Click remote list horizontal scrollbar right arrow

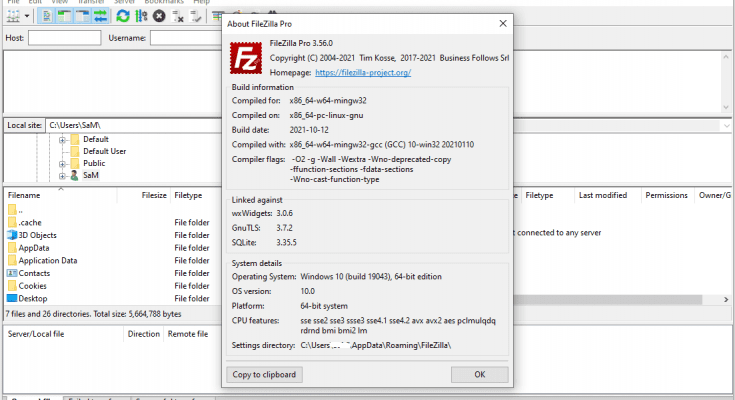coord(726,300)
